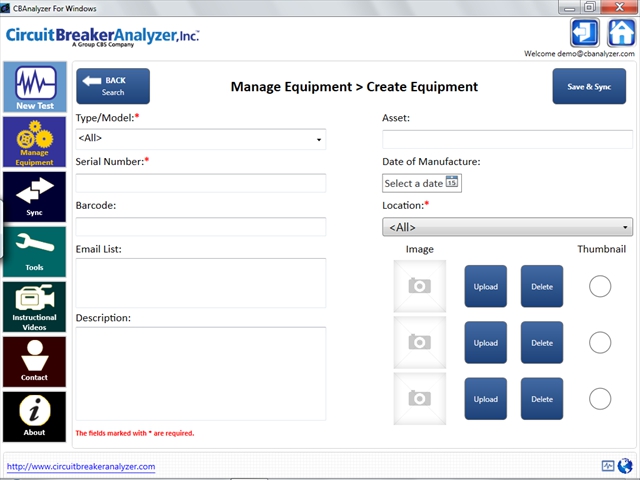Click the Email List text area
This screenshot has height=480, width=640.
(x=201, y=283)
